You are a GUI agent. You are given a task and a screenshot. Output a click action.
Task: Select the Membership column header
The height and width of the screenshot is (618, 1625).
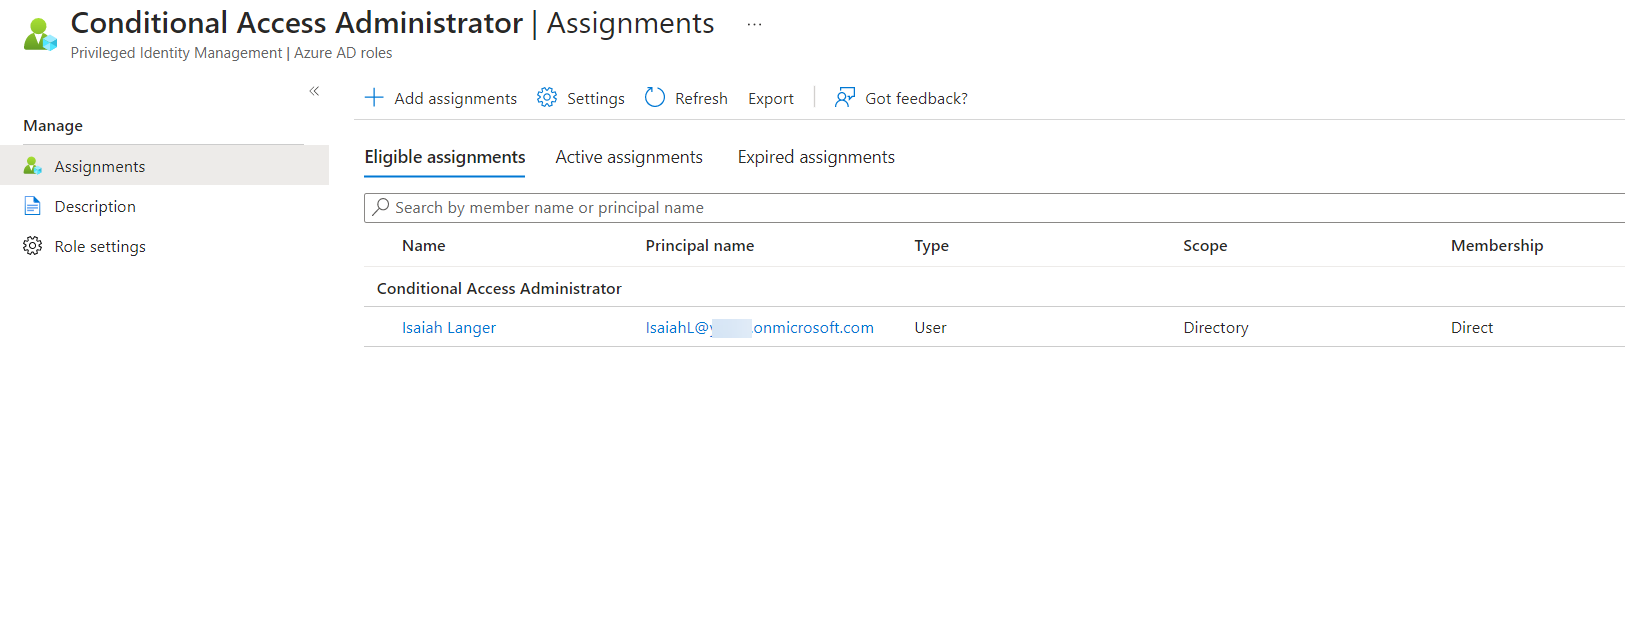click(1497, 245)
